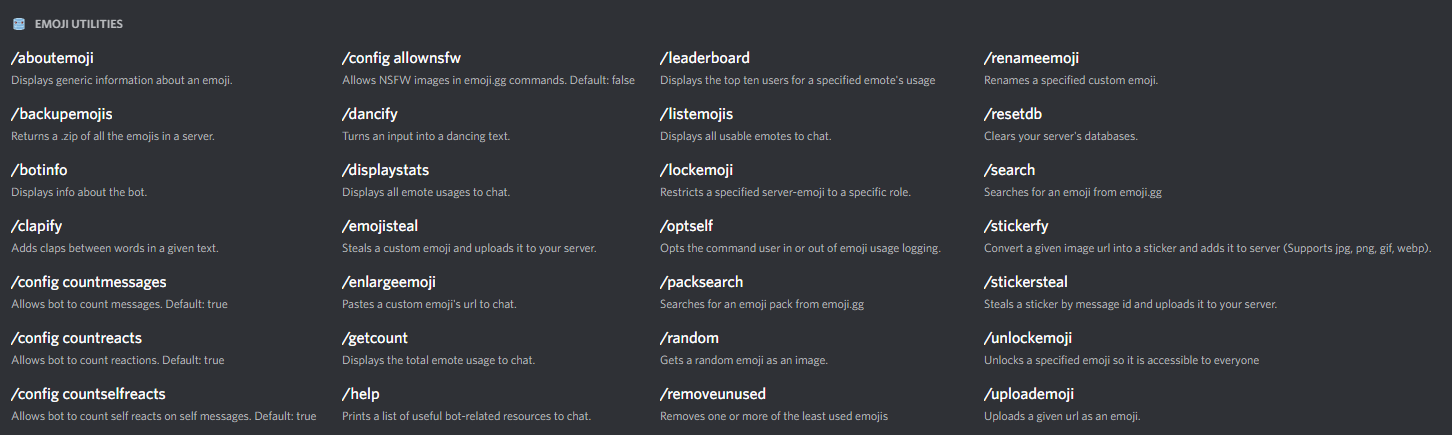Click the /config allownsfw command
This screenshot has height=435, width=1452.
pyautogui.click(x=401, y=58)
